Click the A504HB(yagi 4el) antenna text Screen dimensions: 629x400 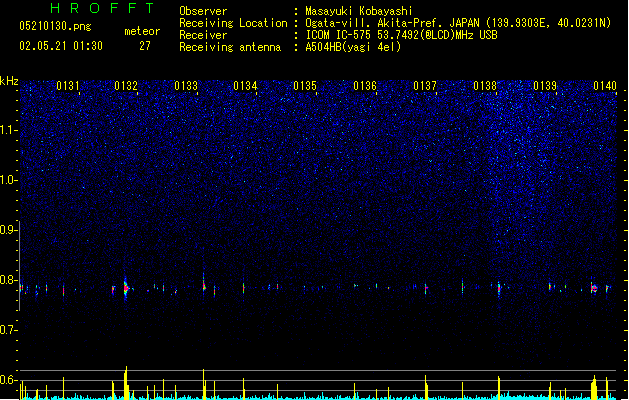pos(353,47)
